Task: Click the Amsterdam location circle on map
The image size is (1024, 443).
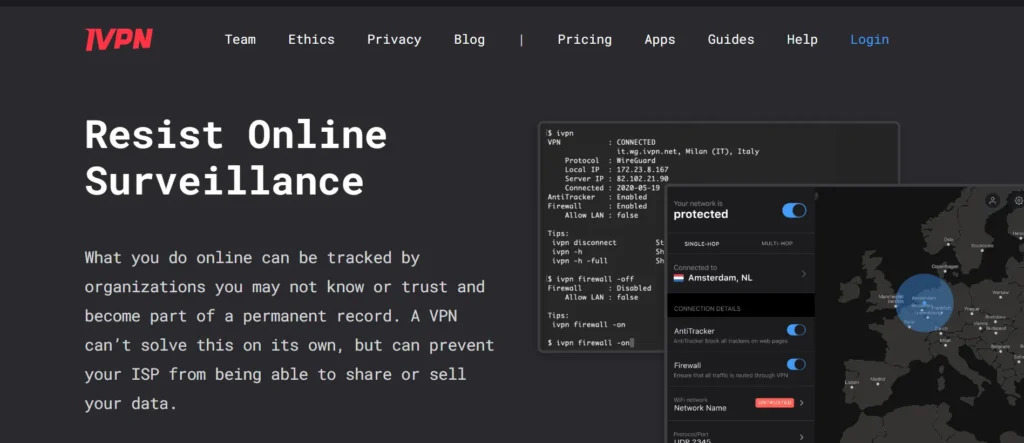Action: (924, 303)
